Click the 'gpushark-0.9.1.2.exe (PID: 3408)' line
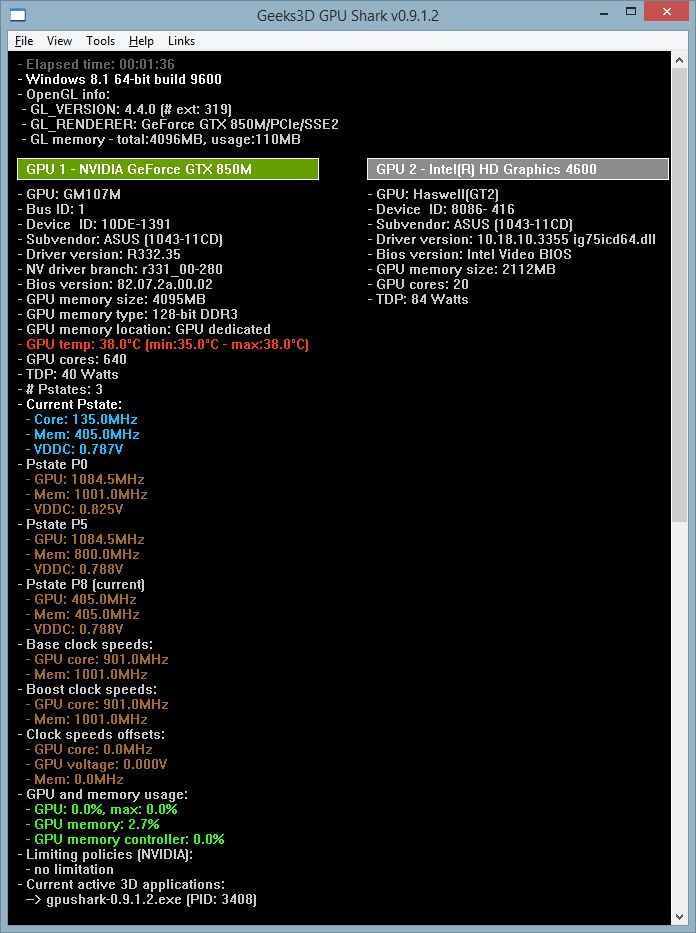 [x=141, y=900]
